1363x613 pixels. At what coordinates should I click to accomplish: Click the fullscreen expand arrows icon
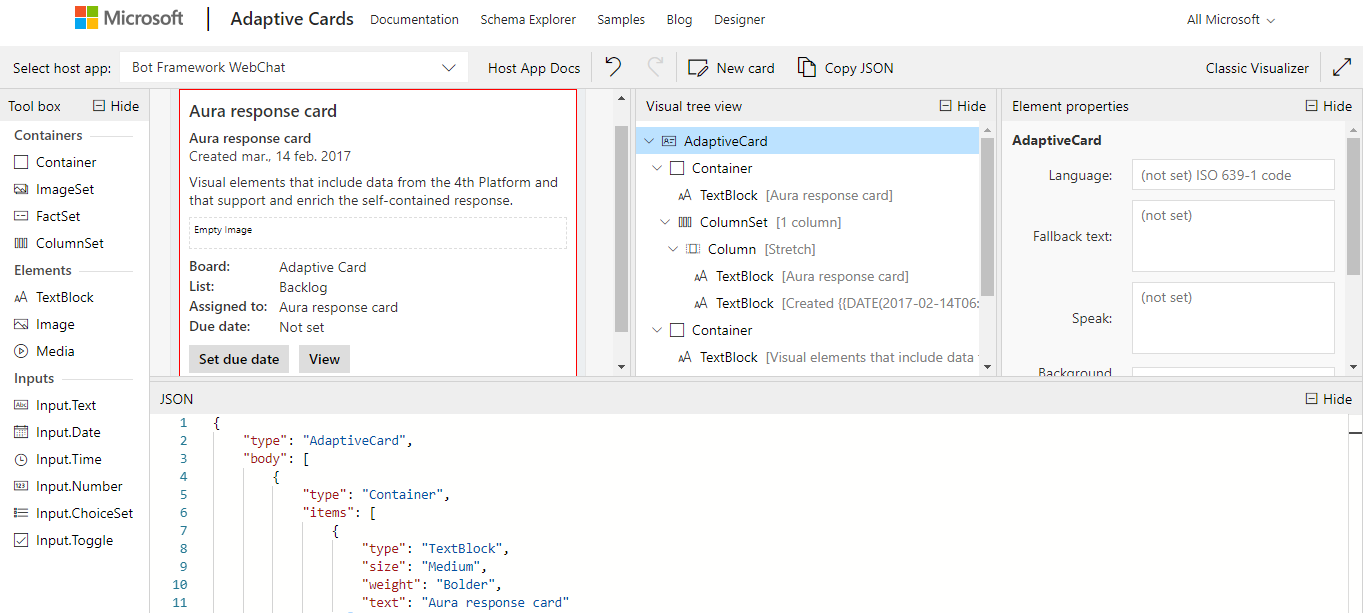click(x=1342, y=67)
